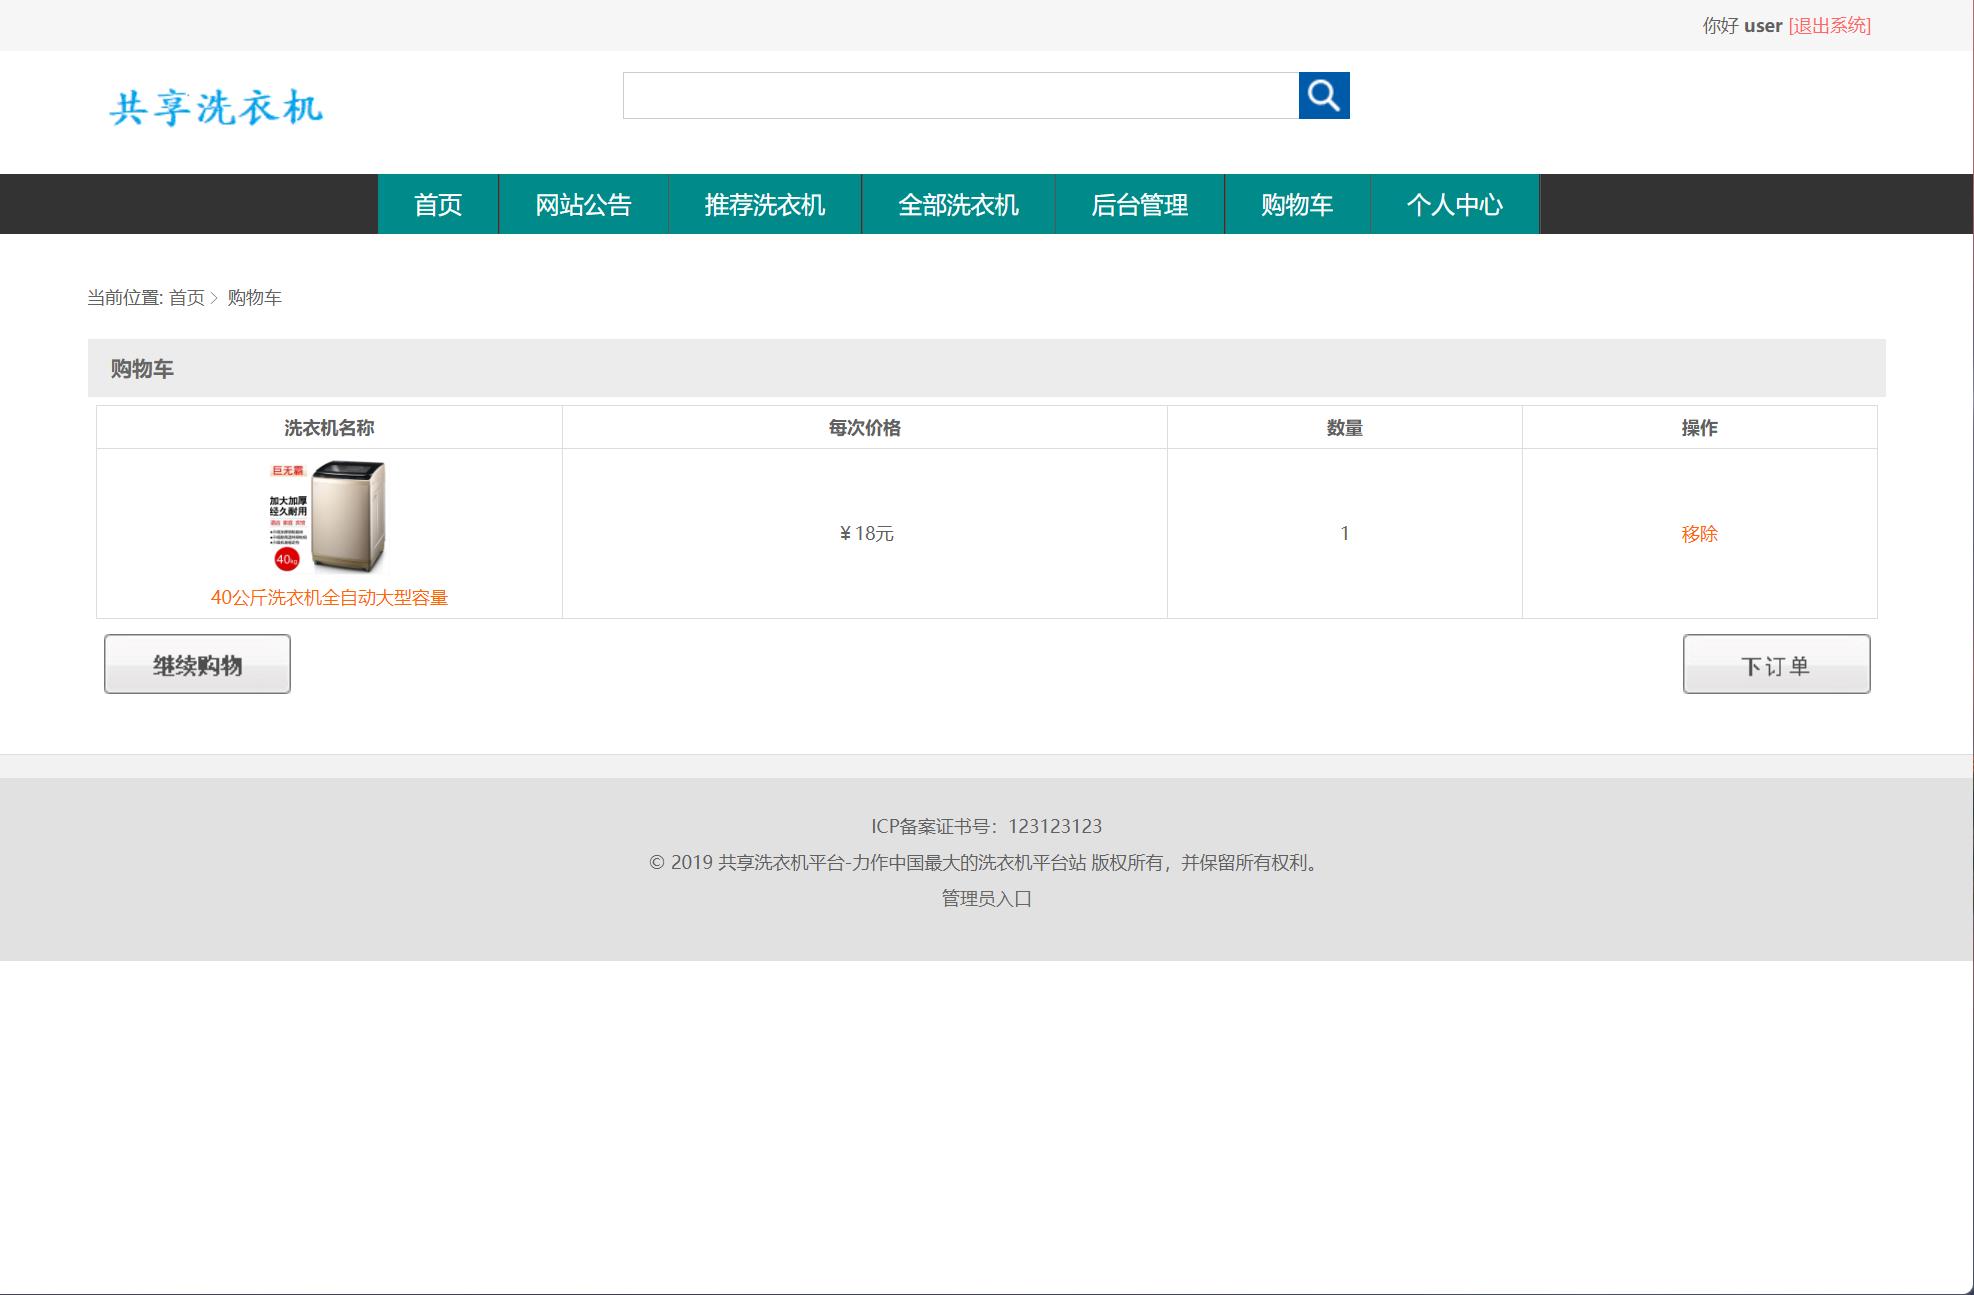Image resolution: width=1974 pixels, height=1295 pixels.
Task: Place the order with 下订单 button
Action: point(1776,664)
